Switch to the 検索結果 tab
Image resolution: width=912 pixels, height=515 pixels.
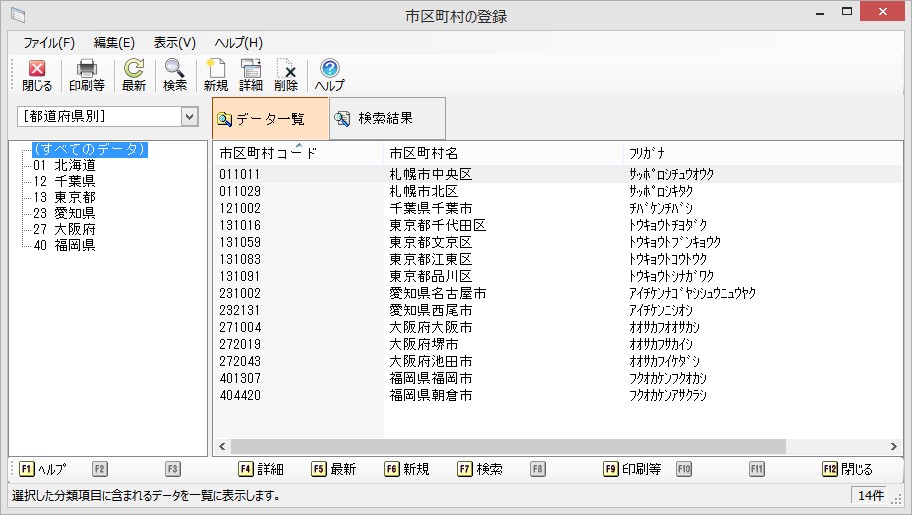point(385,119)
